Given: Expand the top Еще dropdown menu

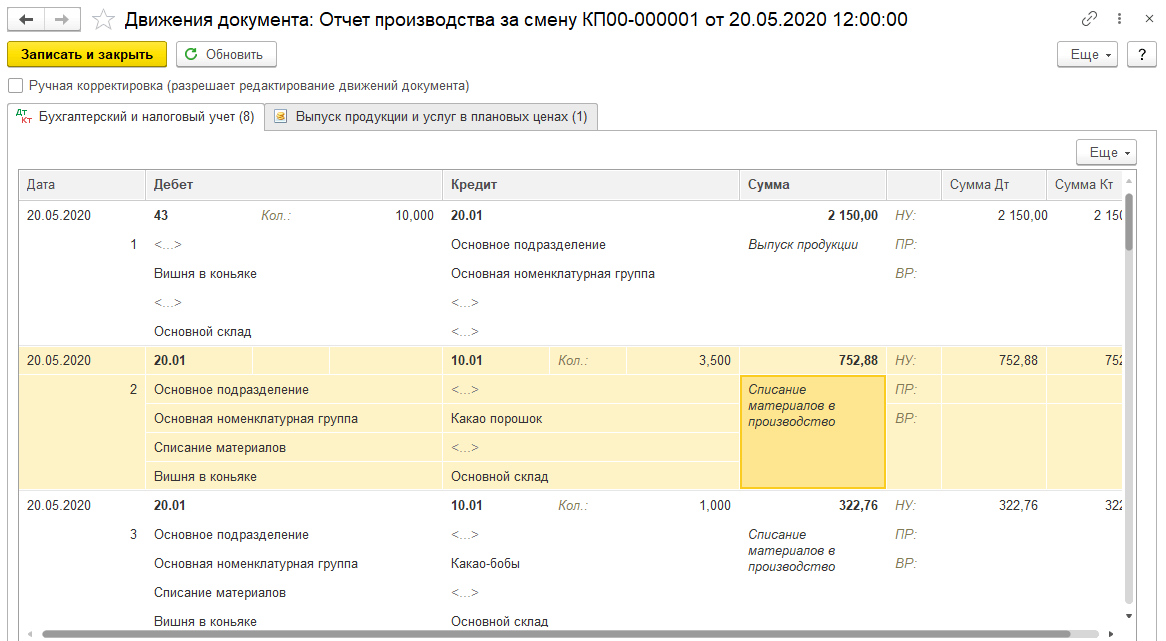Looking at the screenshot, I should tap(1086, 55).
